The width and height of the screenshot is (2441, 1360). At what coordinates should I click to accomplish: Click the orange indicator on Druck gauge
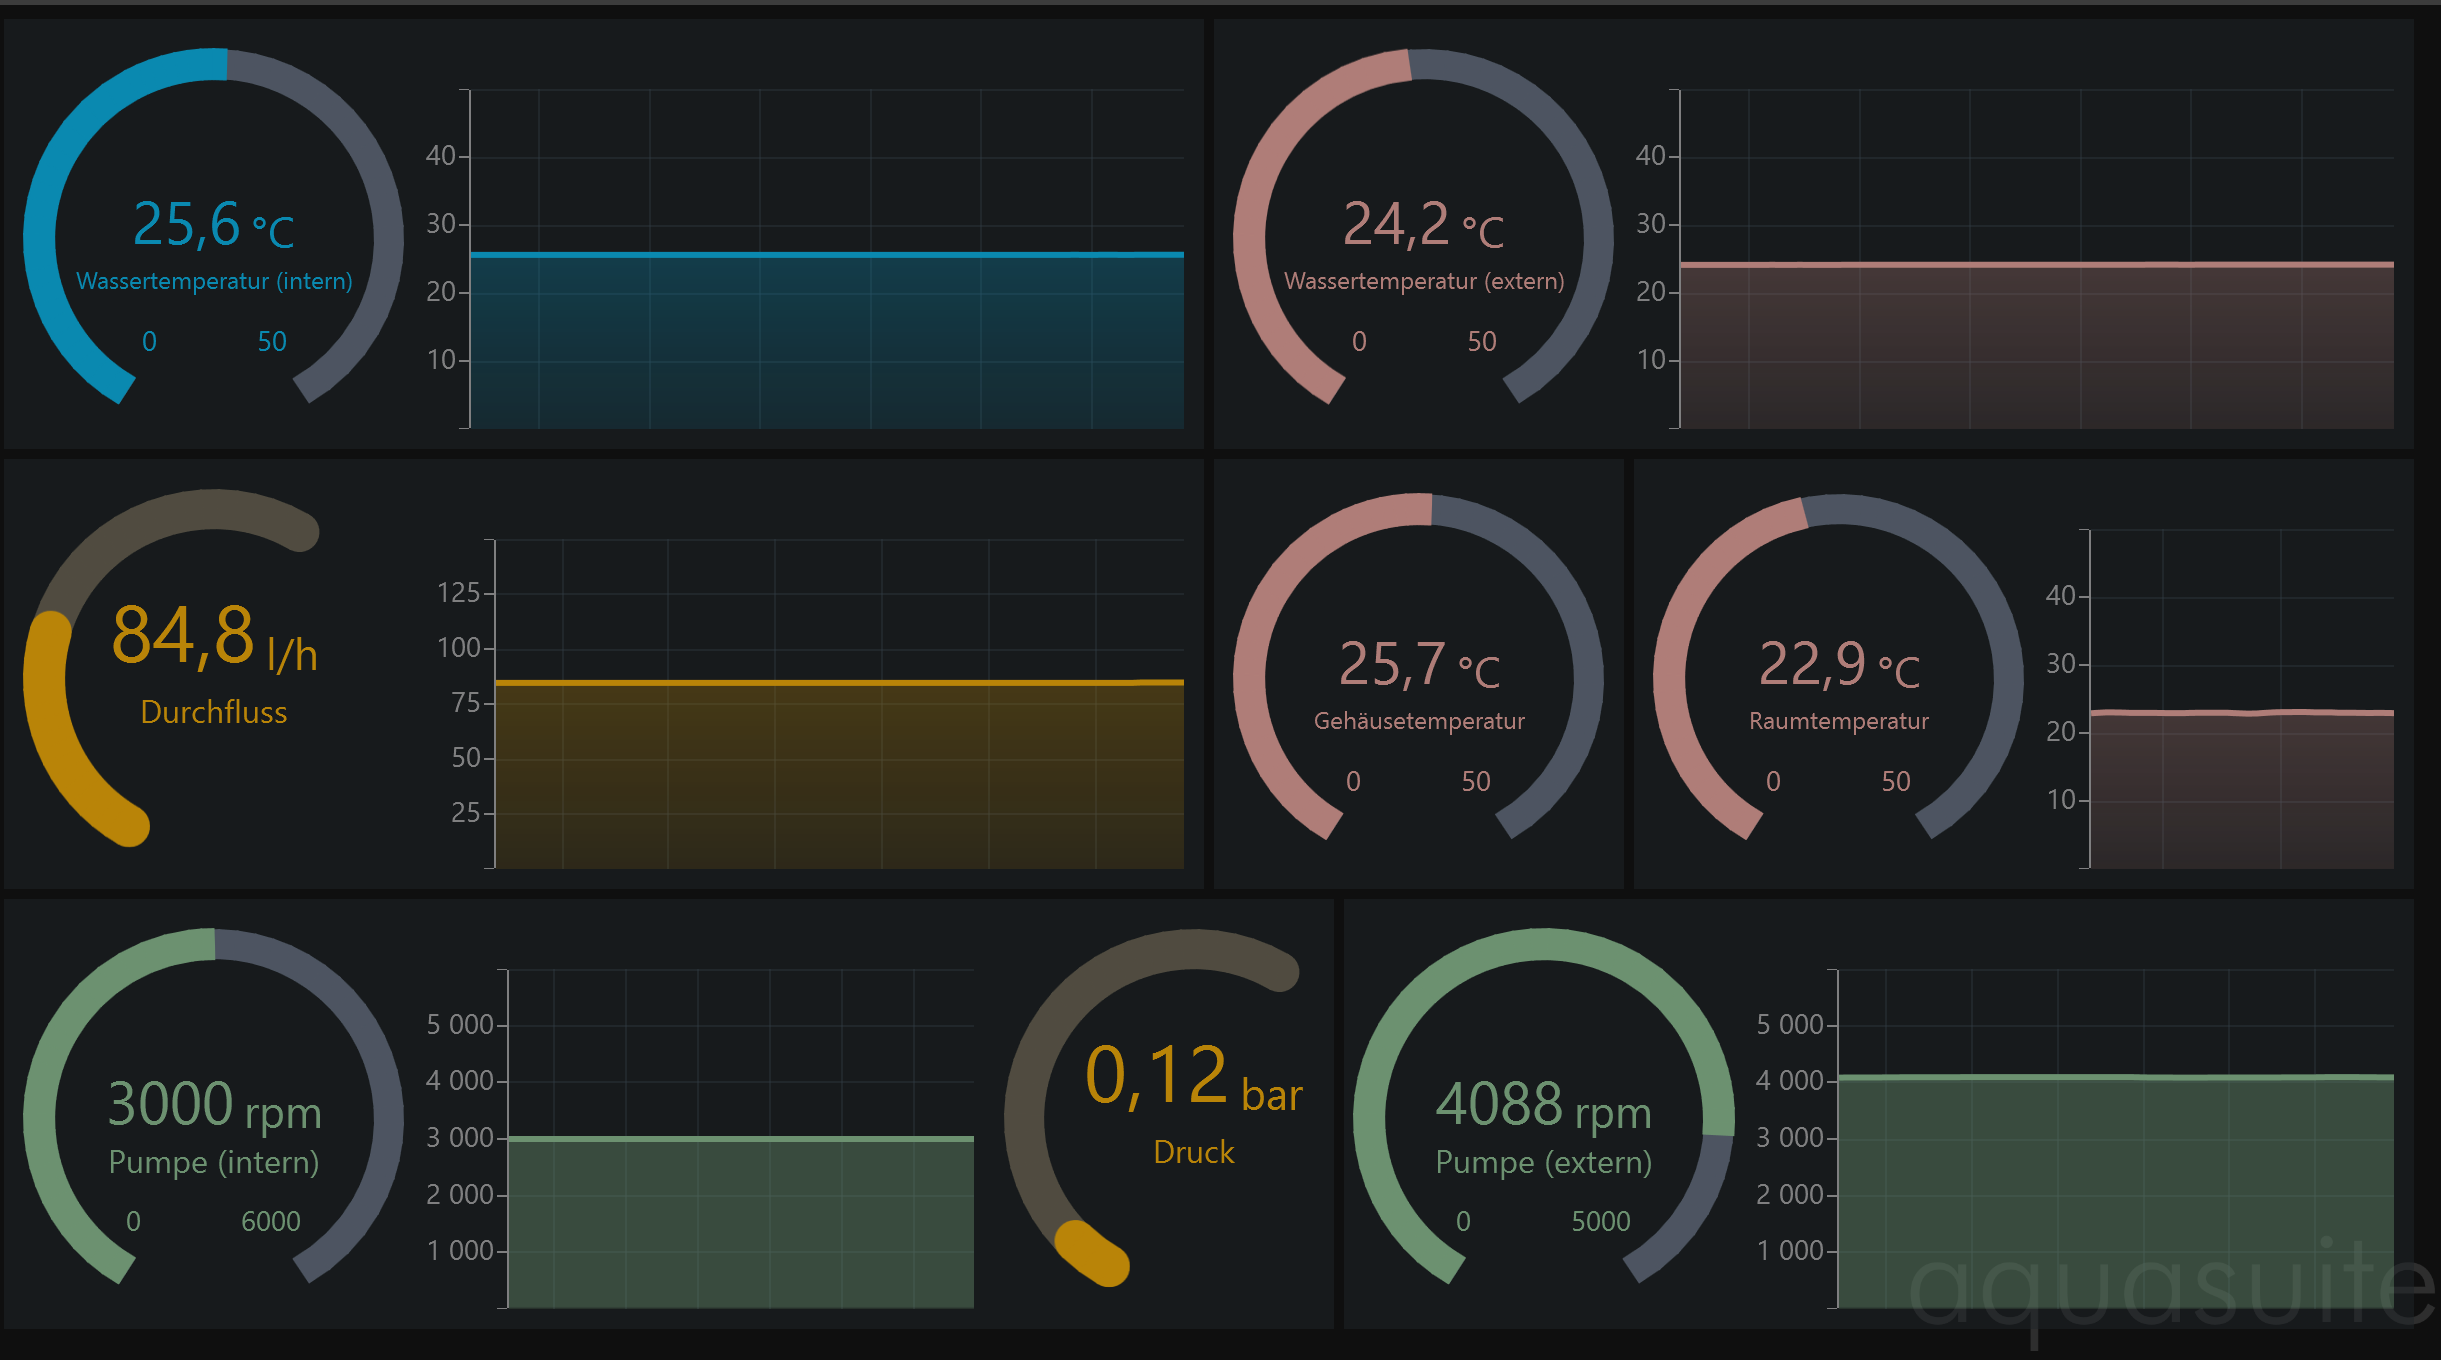tap(1090, 1253)
